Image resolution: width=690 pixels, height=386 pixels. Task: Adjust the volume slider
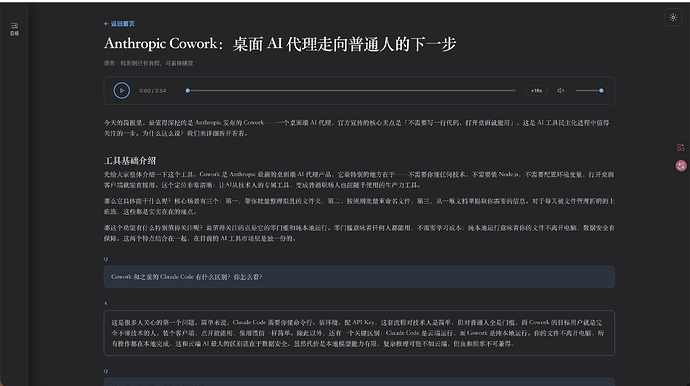pyautogui.click(x=589, y=91)
